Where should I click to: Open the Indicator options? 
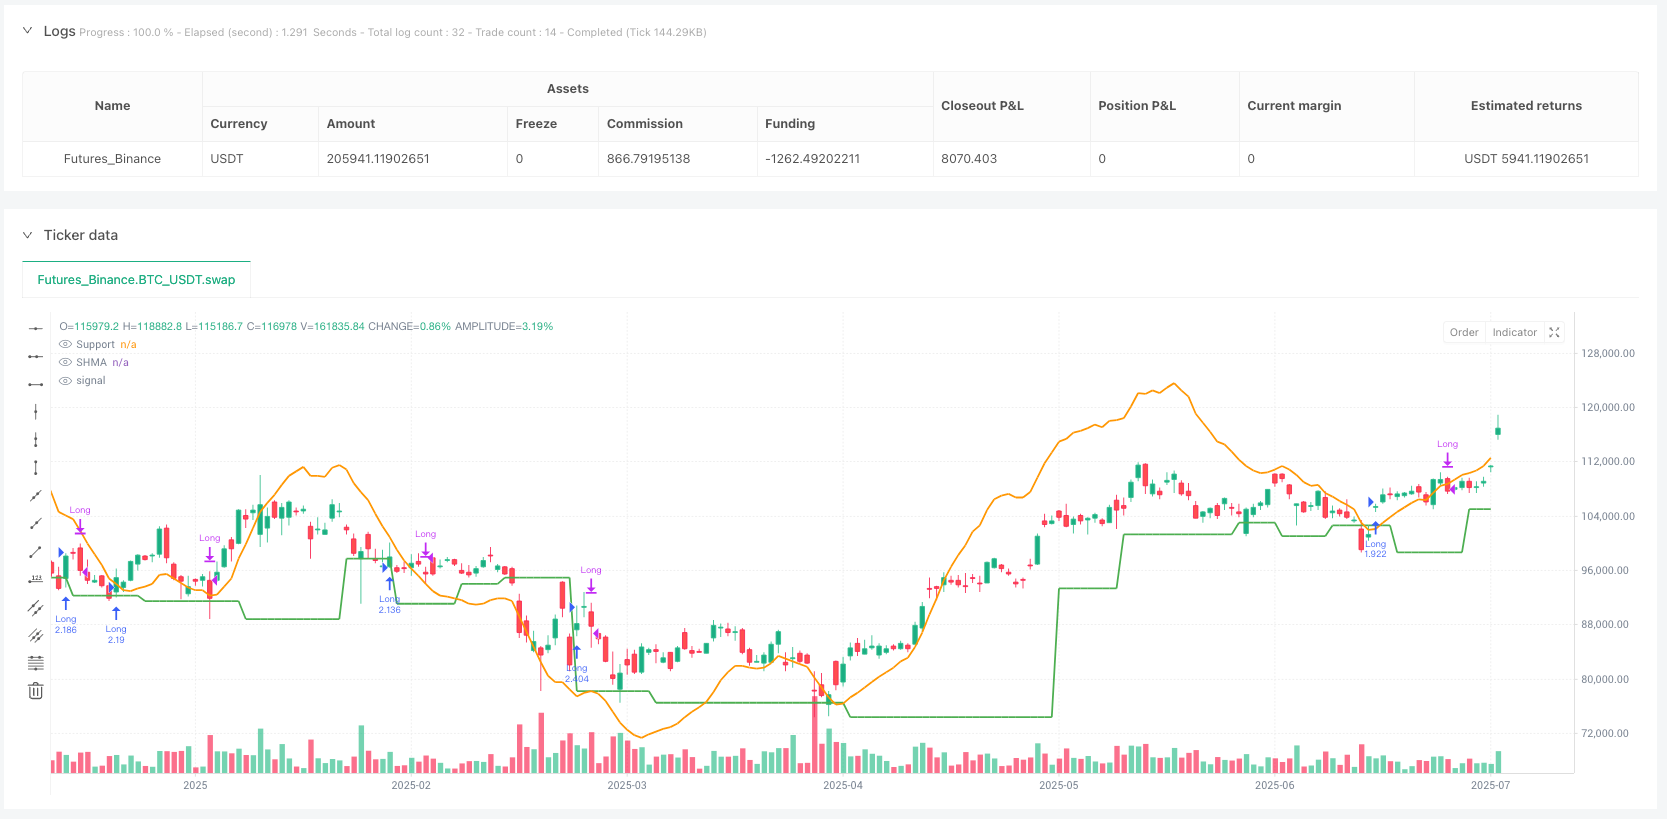1514,333
